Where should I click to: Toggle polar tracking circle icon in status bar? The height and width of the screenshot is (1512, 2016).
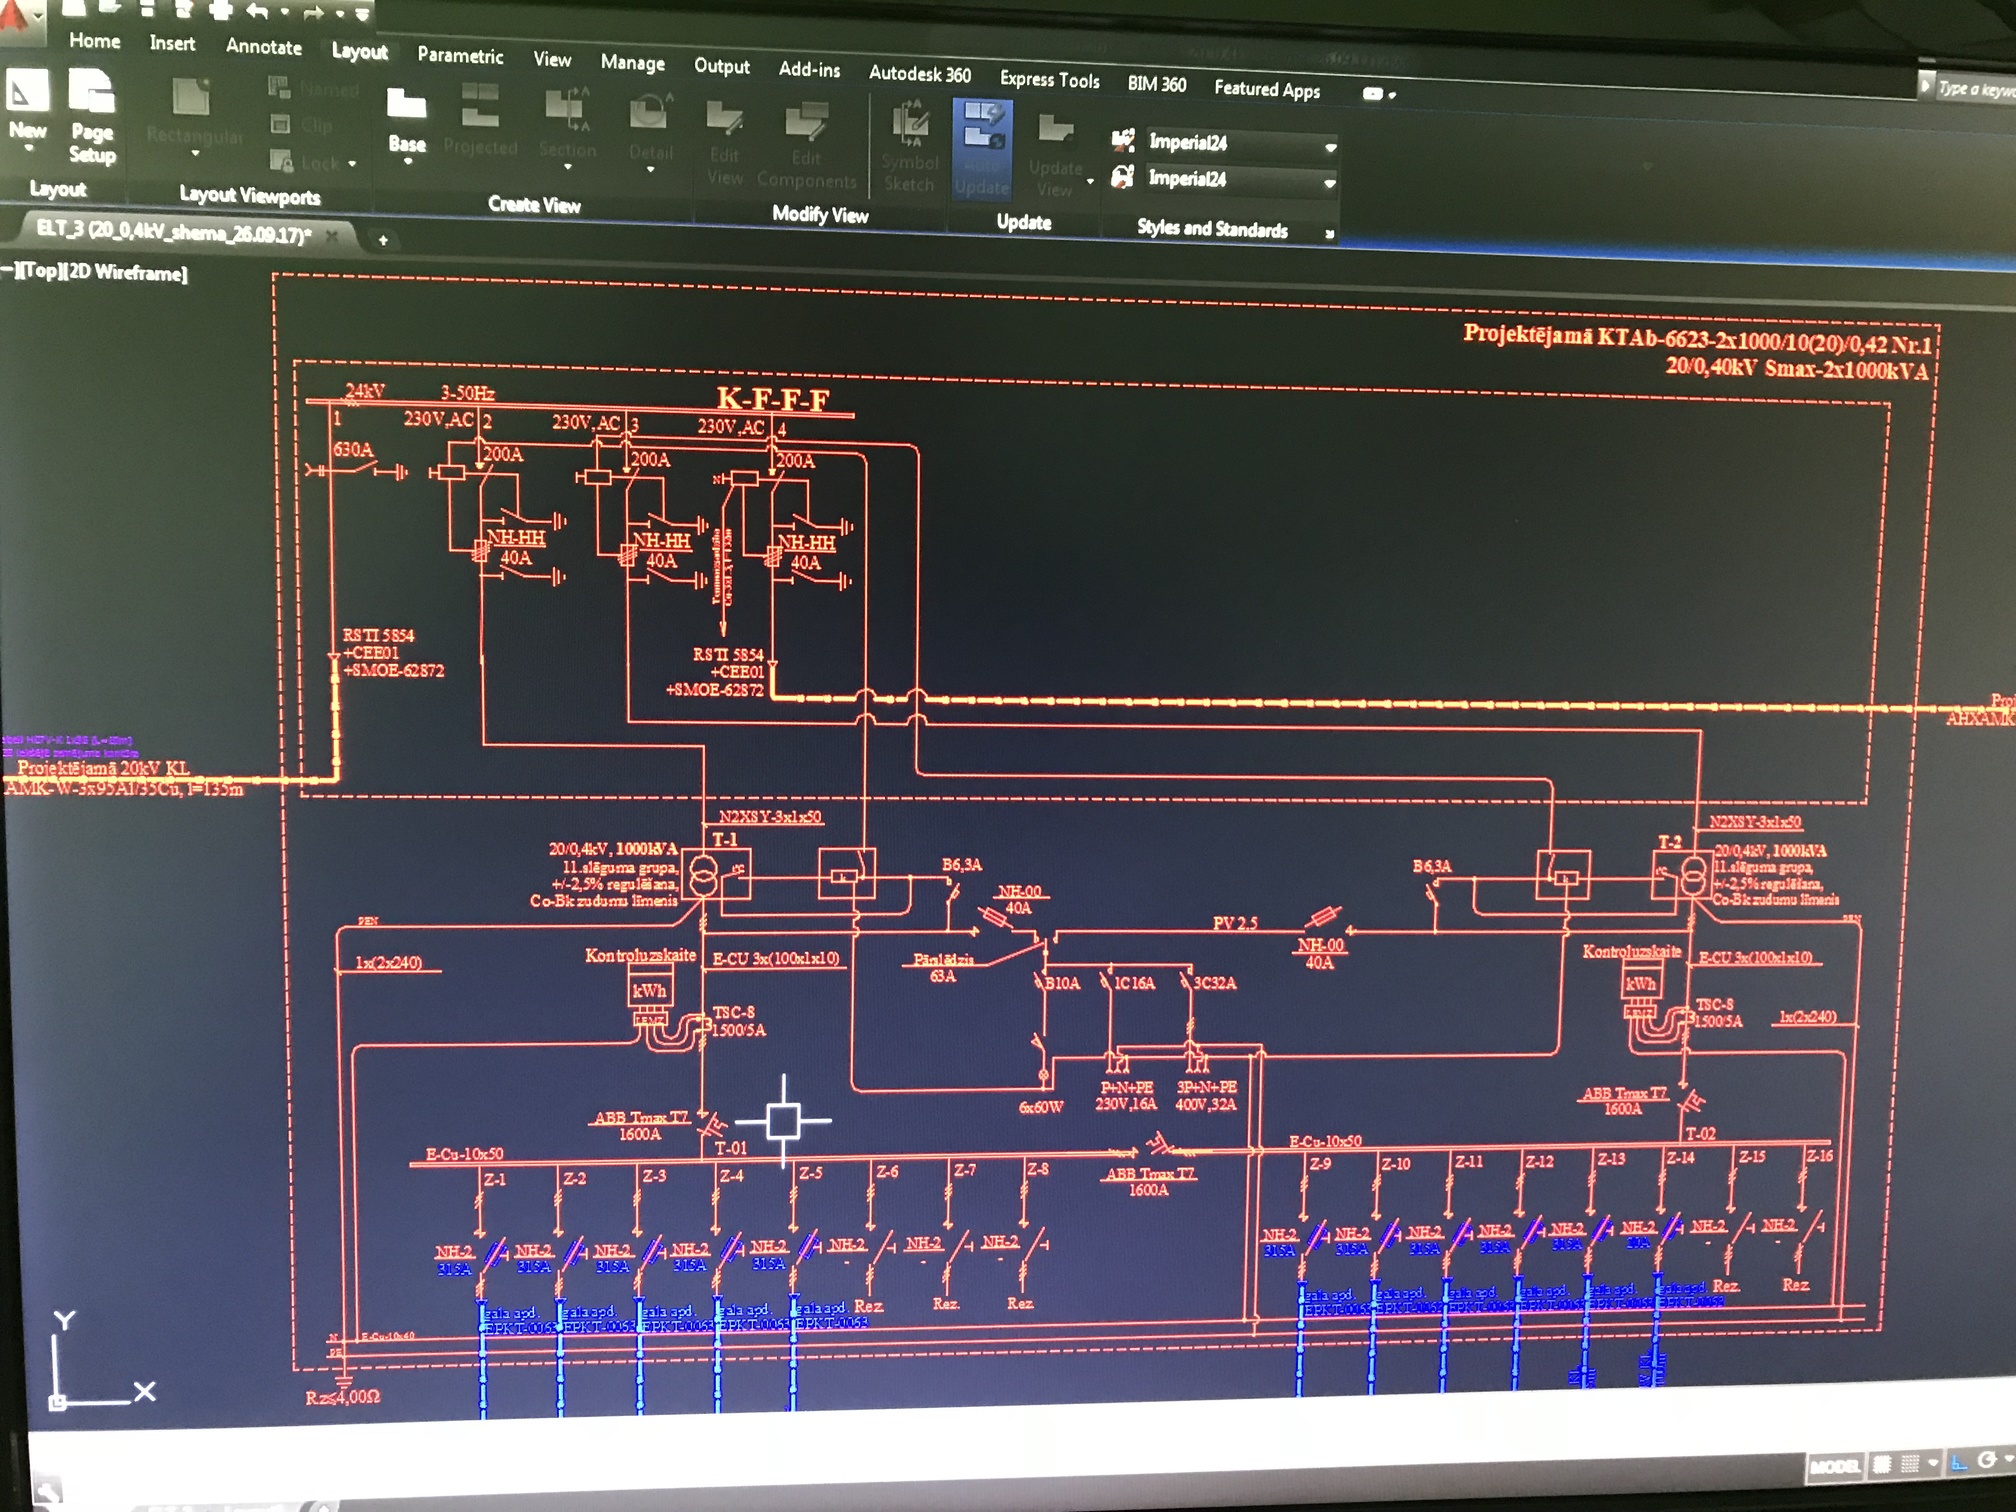(1988, 1460)
